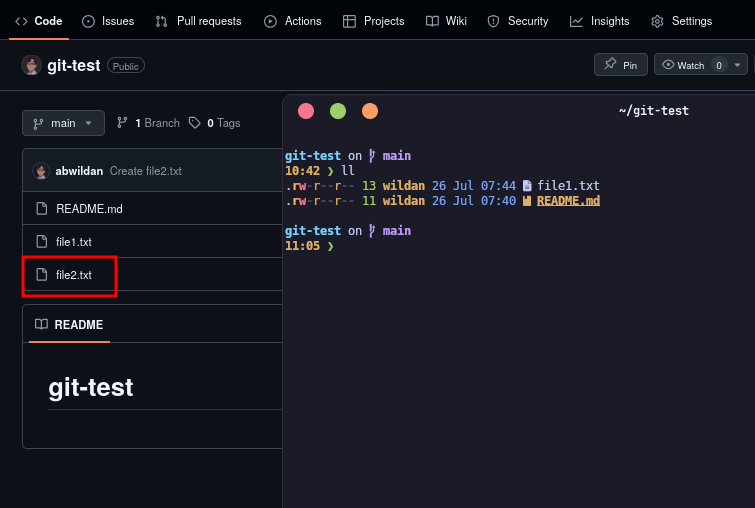Open the main branch selector dropdown
Viewport: 755px width, 508px height.
[63, 123]
